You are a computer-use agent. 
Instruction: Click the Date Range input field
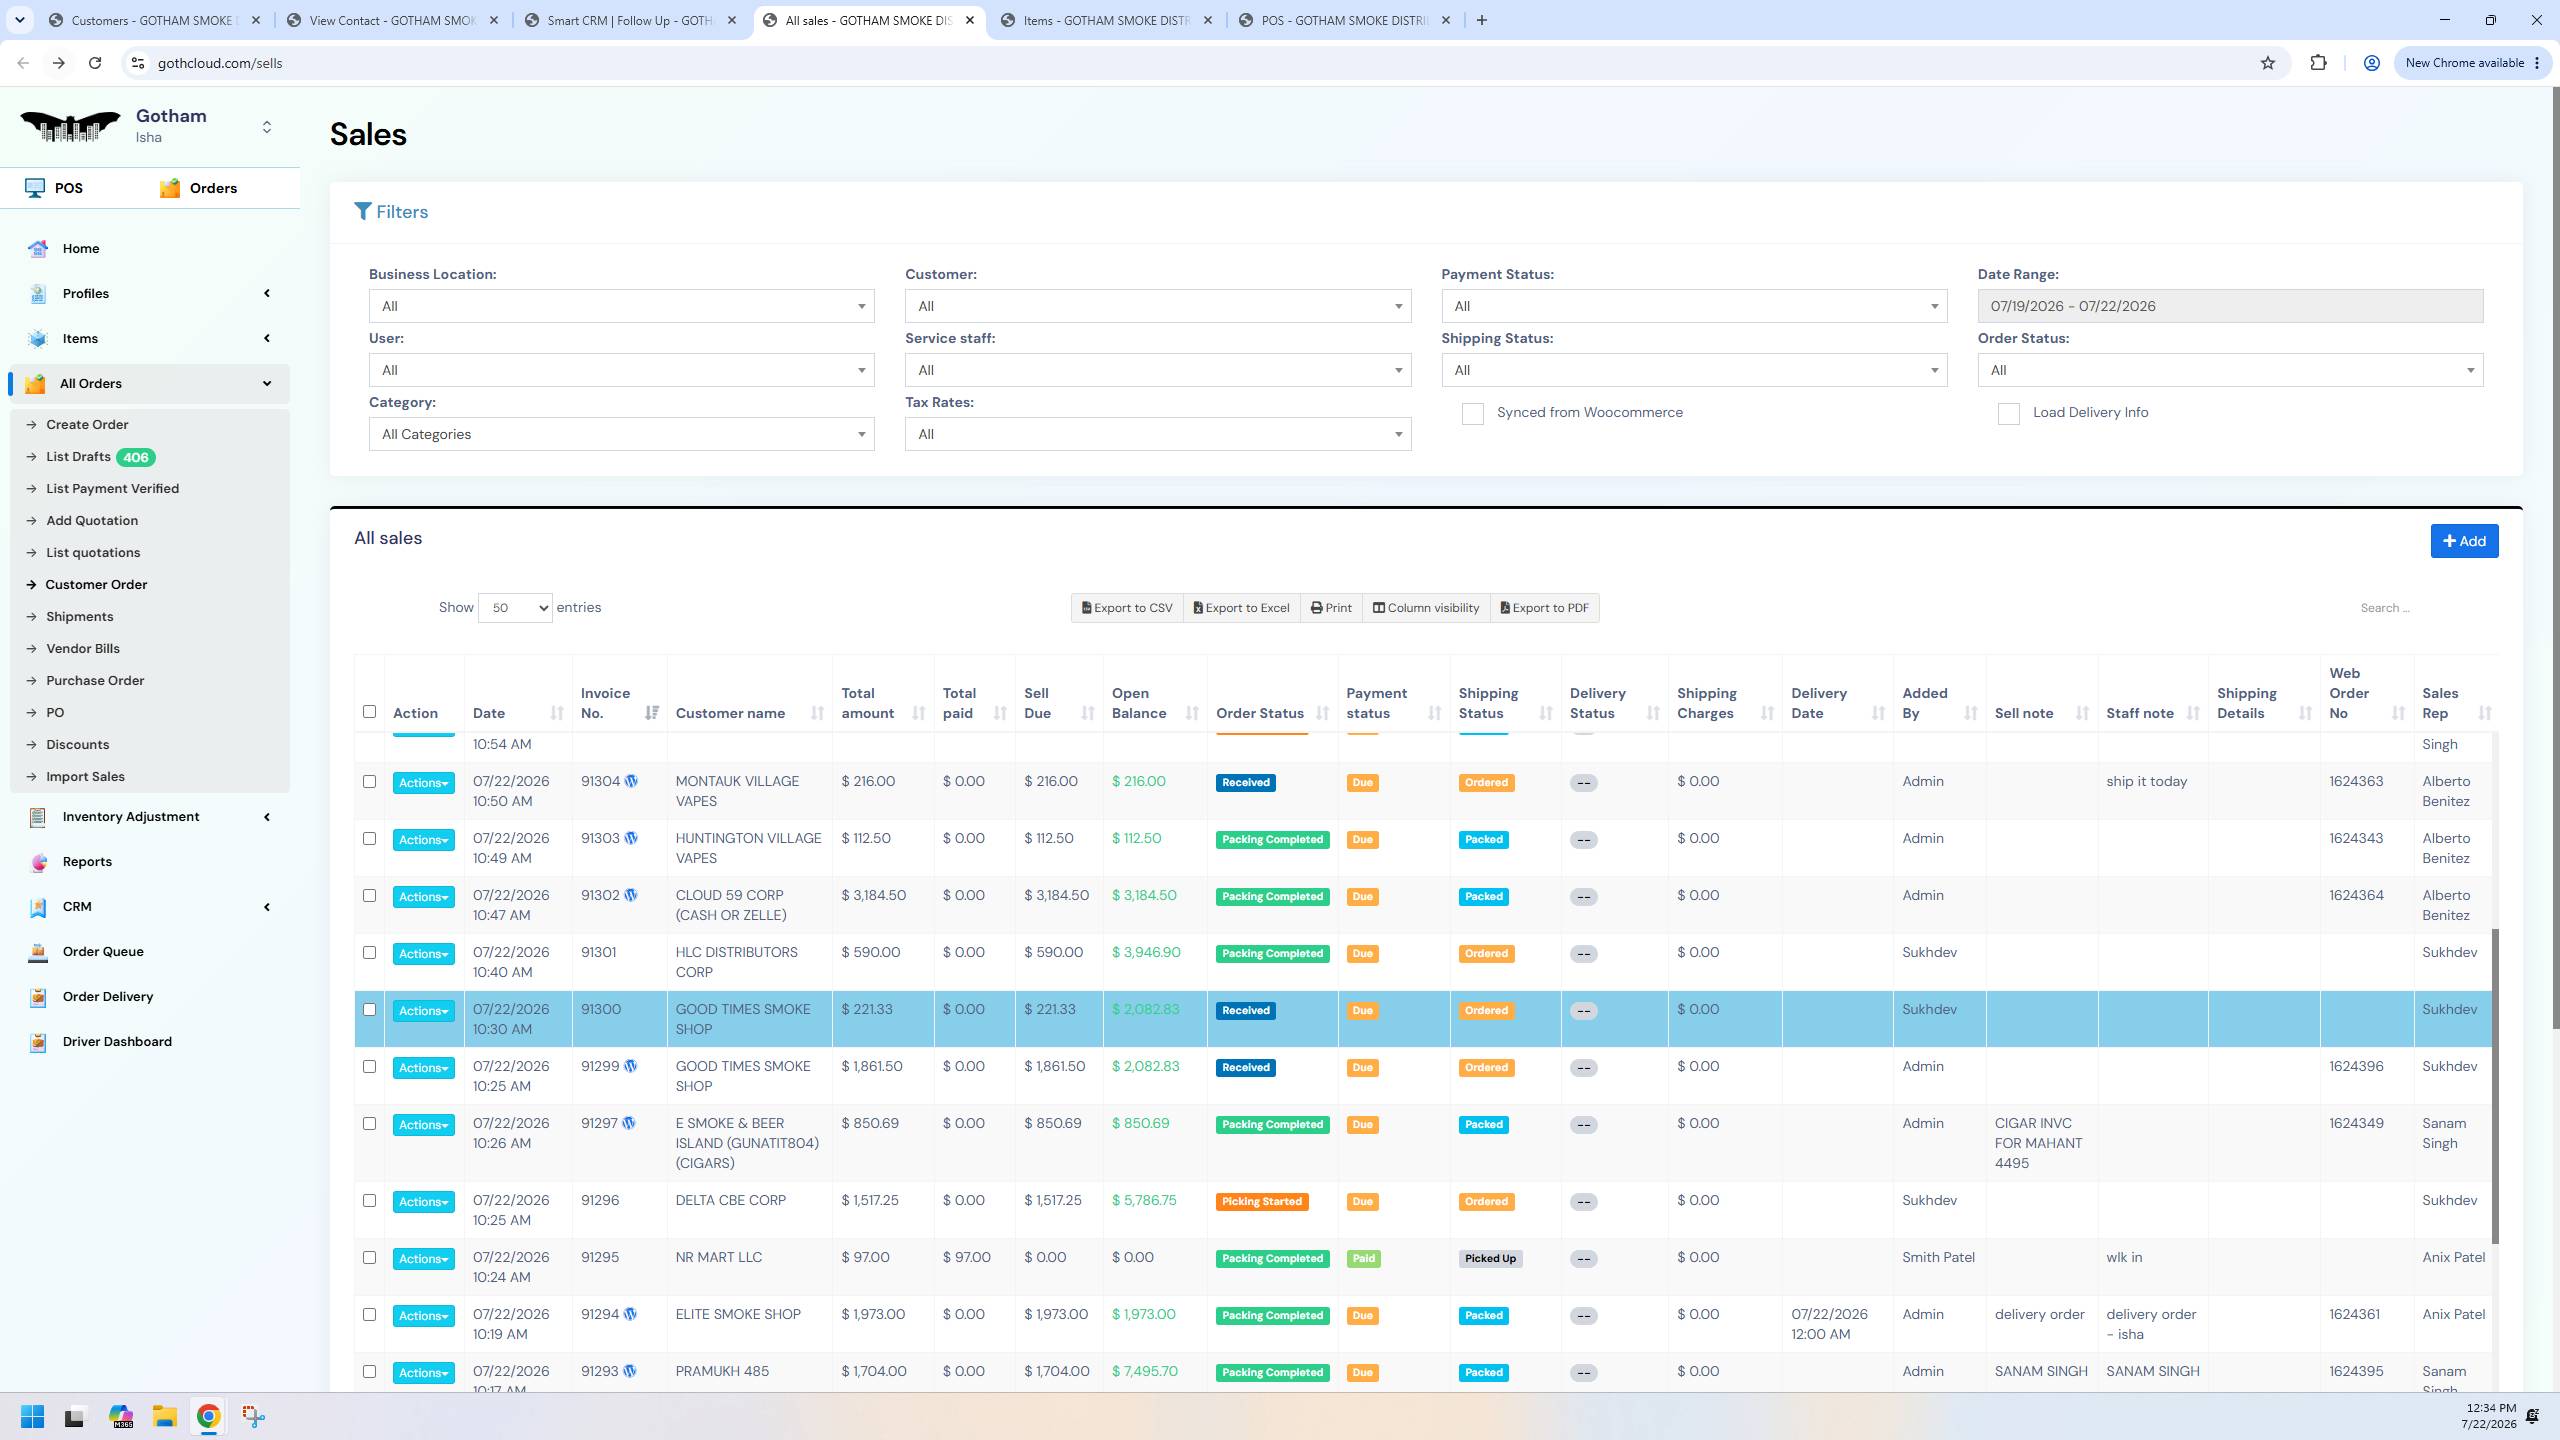[2230, 306]
